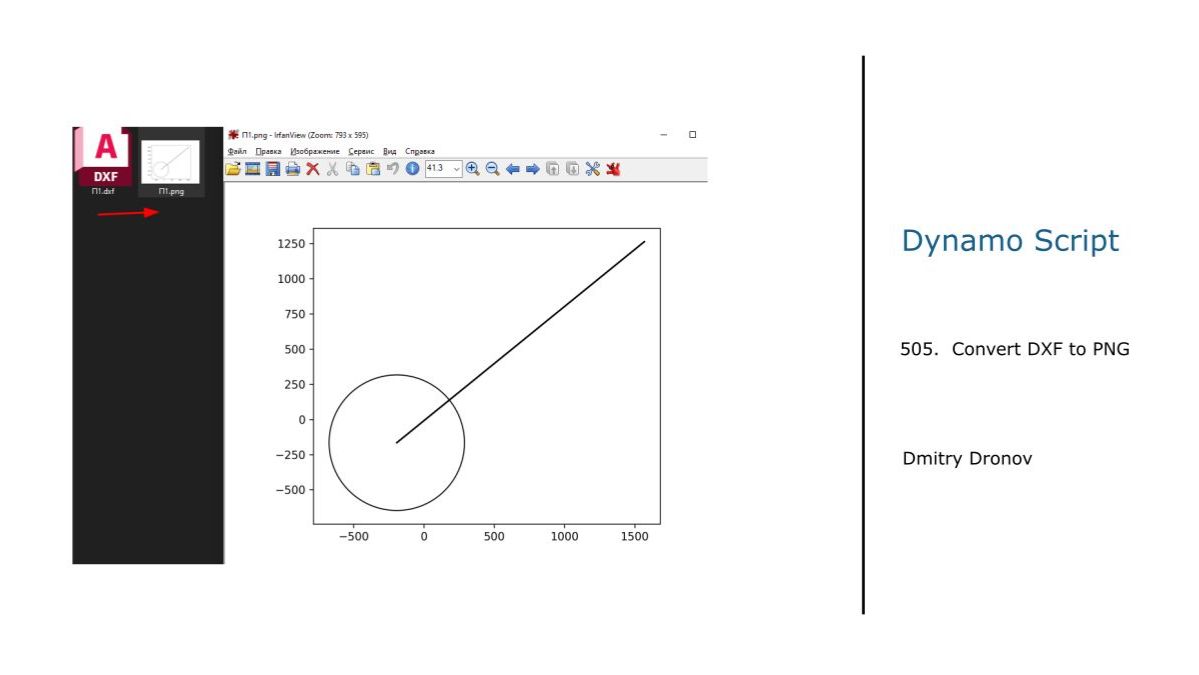Viewport: 1199px width, 675px height.
Task: Open the Файл menu
Action: tap(237, 151)
